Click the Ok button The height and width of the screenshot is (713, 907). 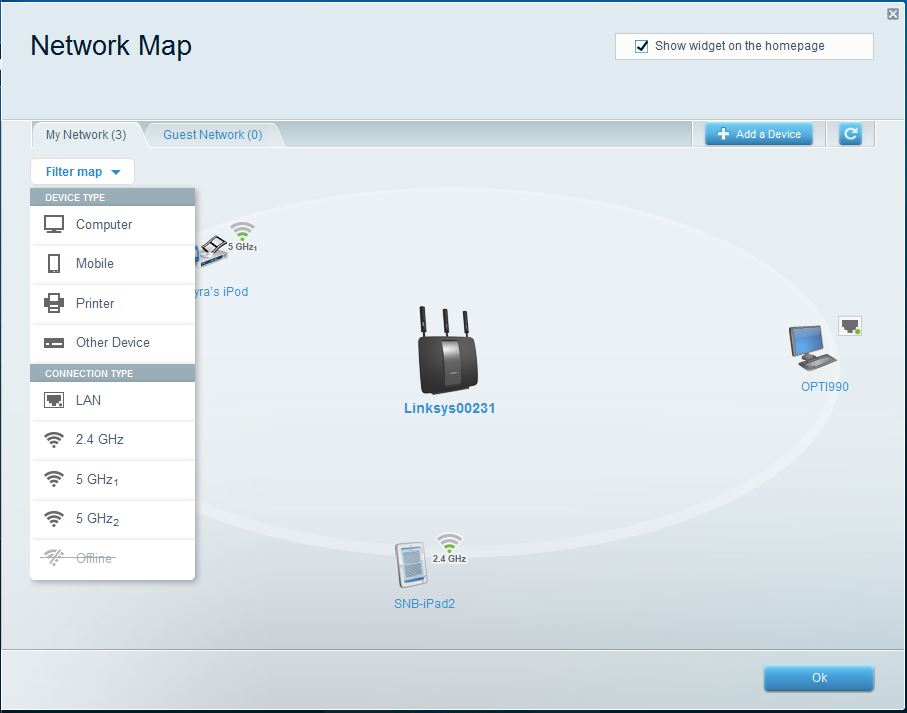(818, 678)
